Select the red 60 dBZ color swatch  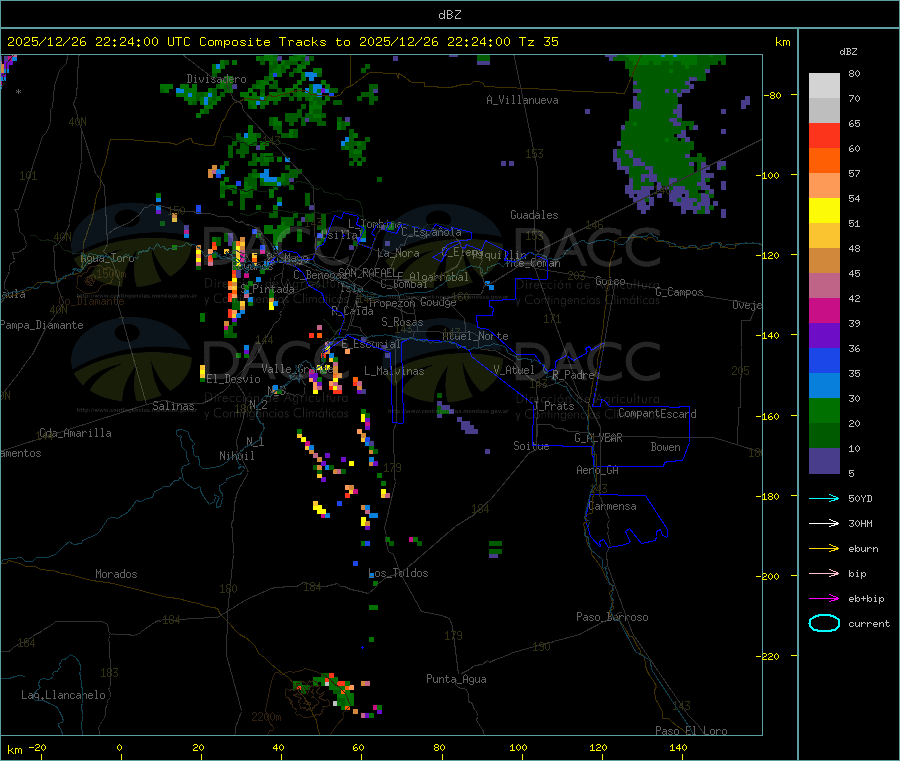coord(824,135)
